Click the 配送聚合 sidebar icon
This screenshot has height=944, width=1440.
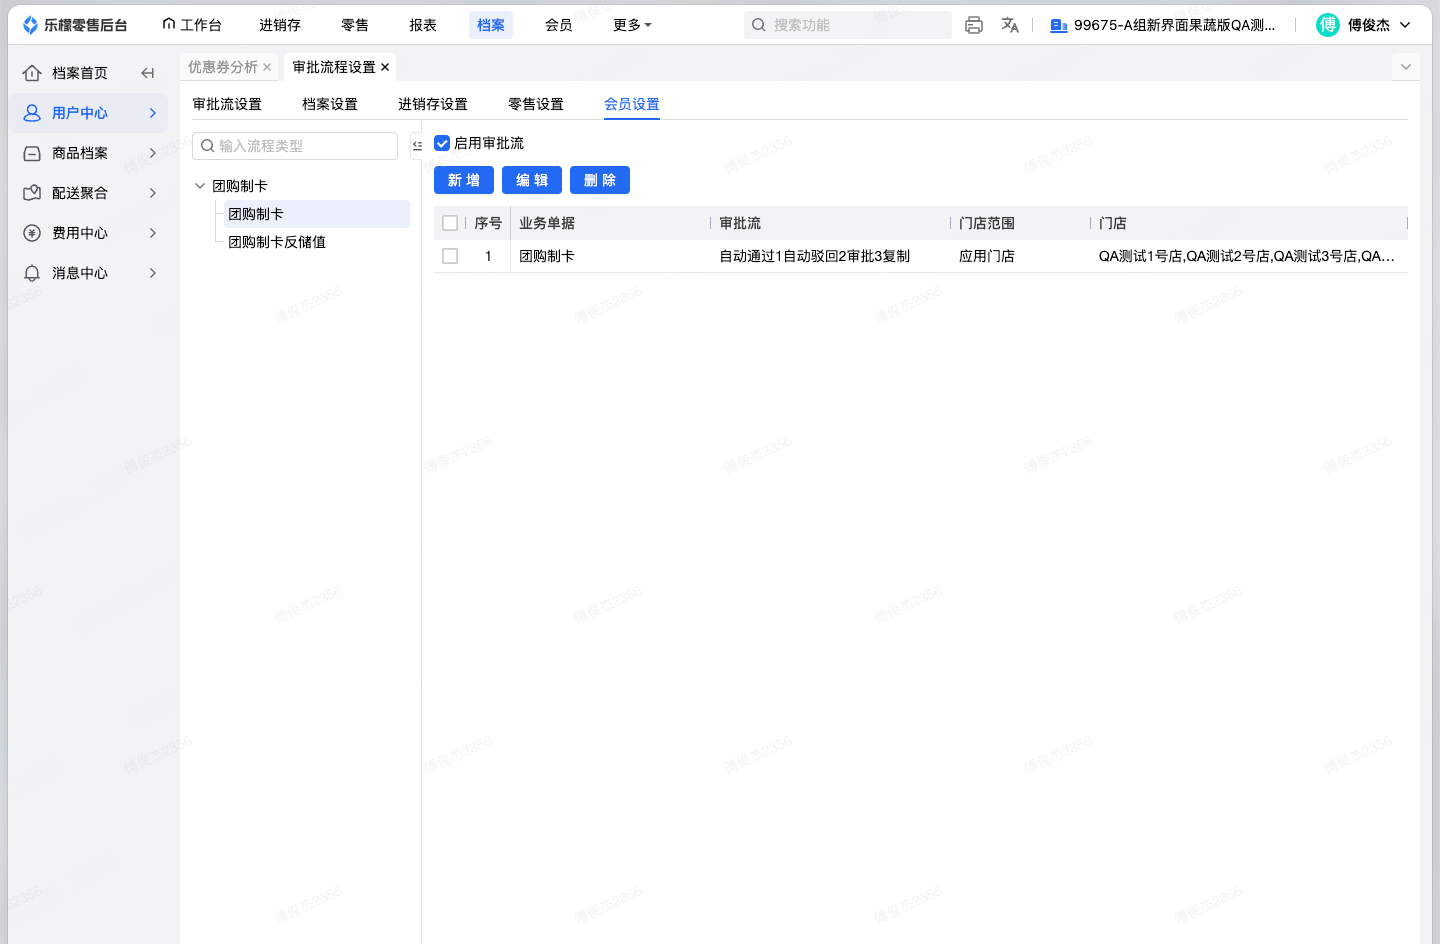point(32,193)
